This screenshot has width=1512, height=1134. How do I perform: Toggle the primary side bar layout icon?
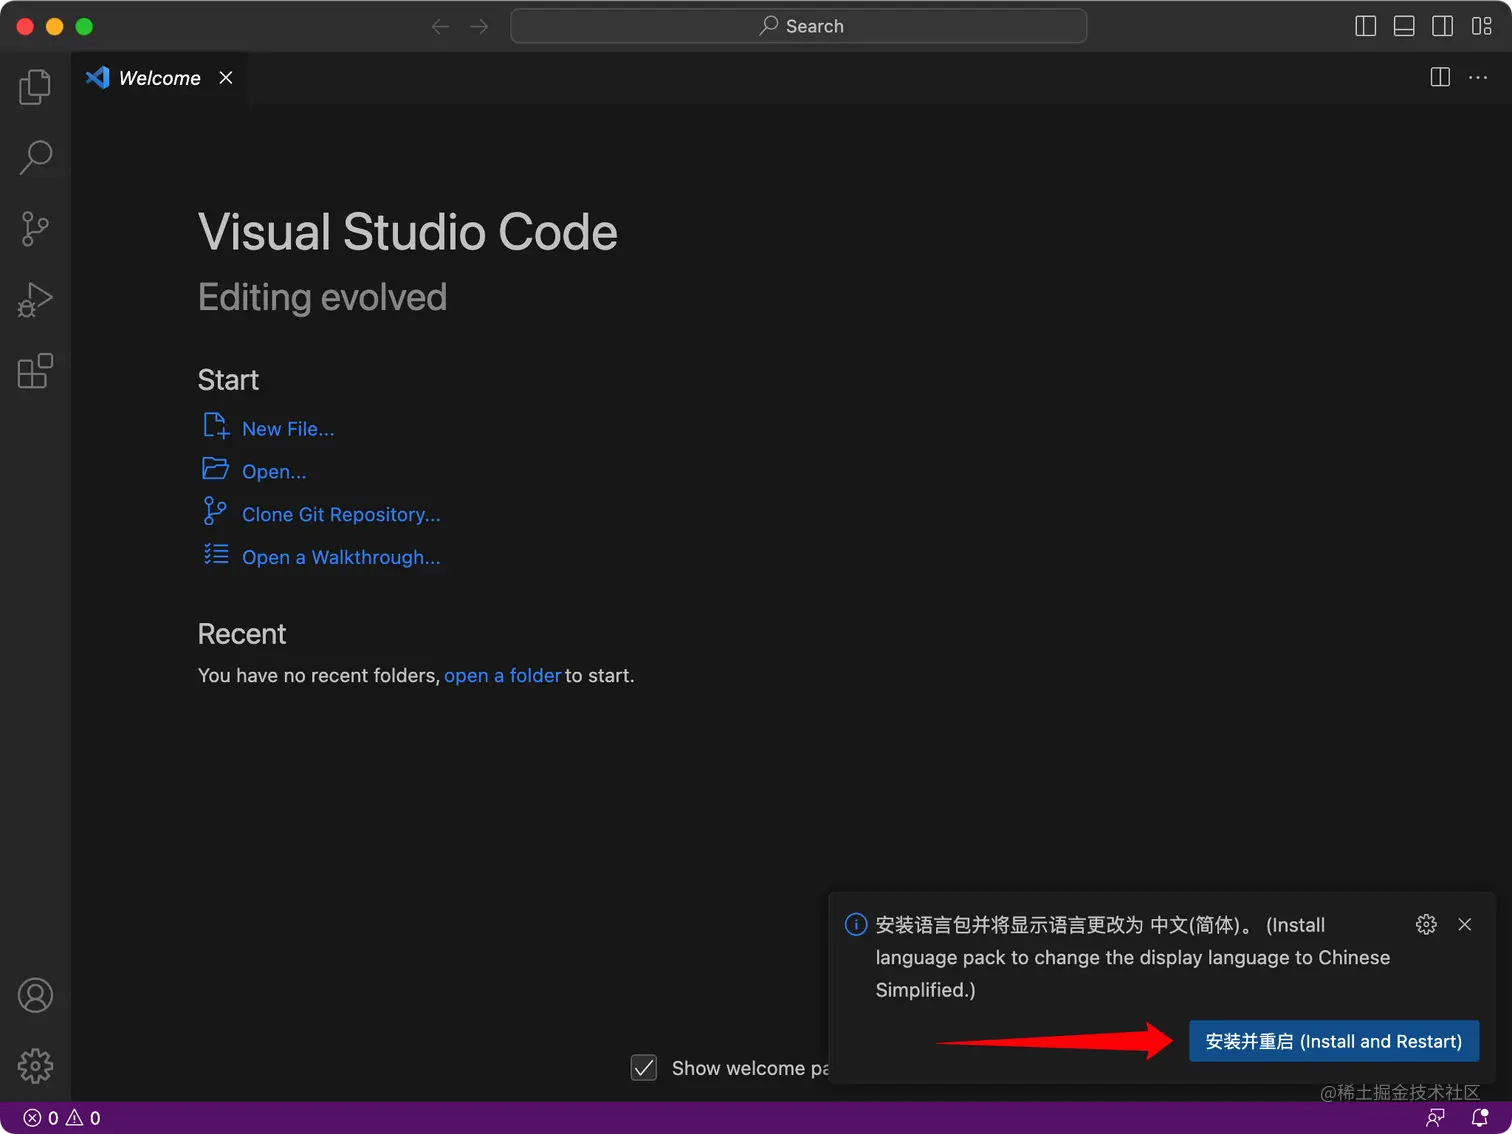(x=1365, y=26)
